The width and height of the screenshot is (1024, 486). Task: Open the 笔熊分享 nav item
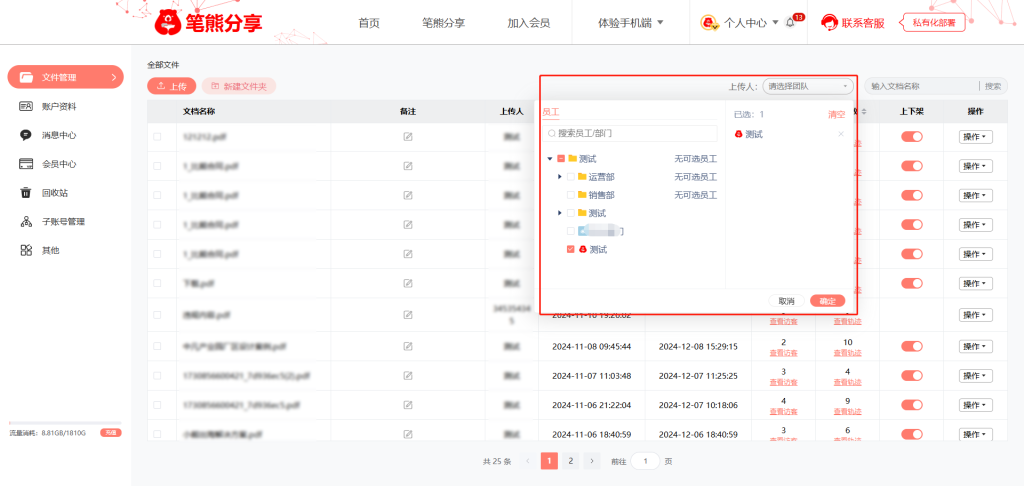tap(443, 23)
